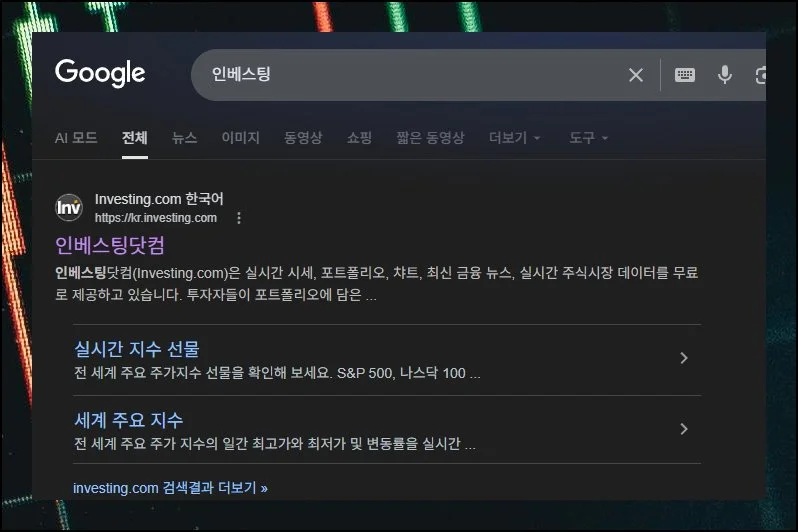Click the Google logo

click(100, 73)
